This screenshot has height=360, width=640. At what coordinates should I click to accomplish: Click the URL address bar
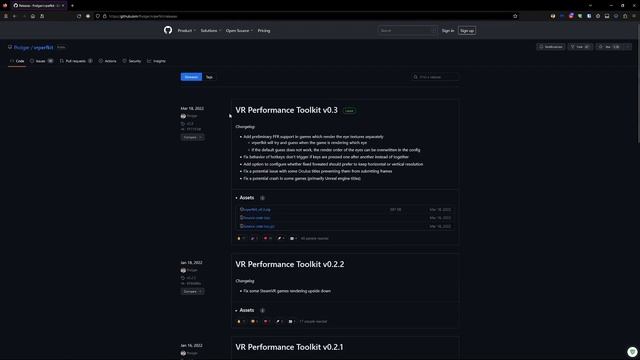306,16
